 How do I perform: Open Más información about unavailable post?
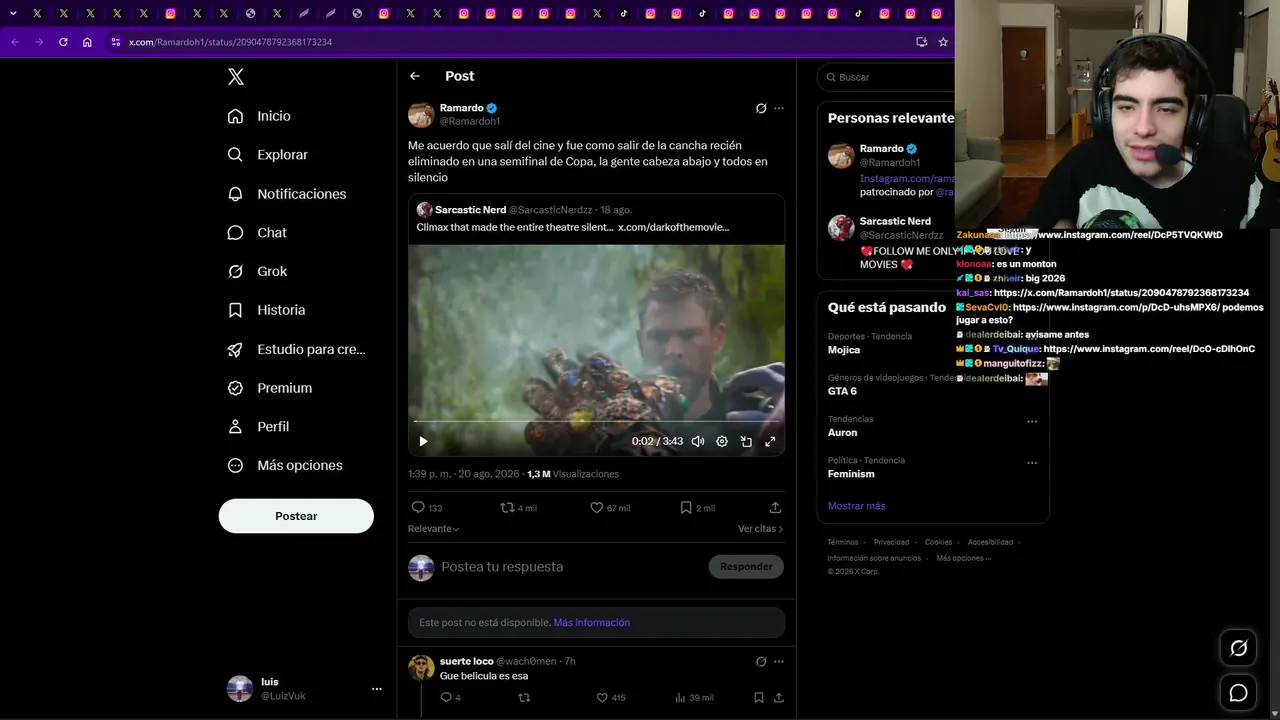(x=592, y=623)
